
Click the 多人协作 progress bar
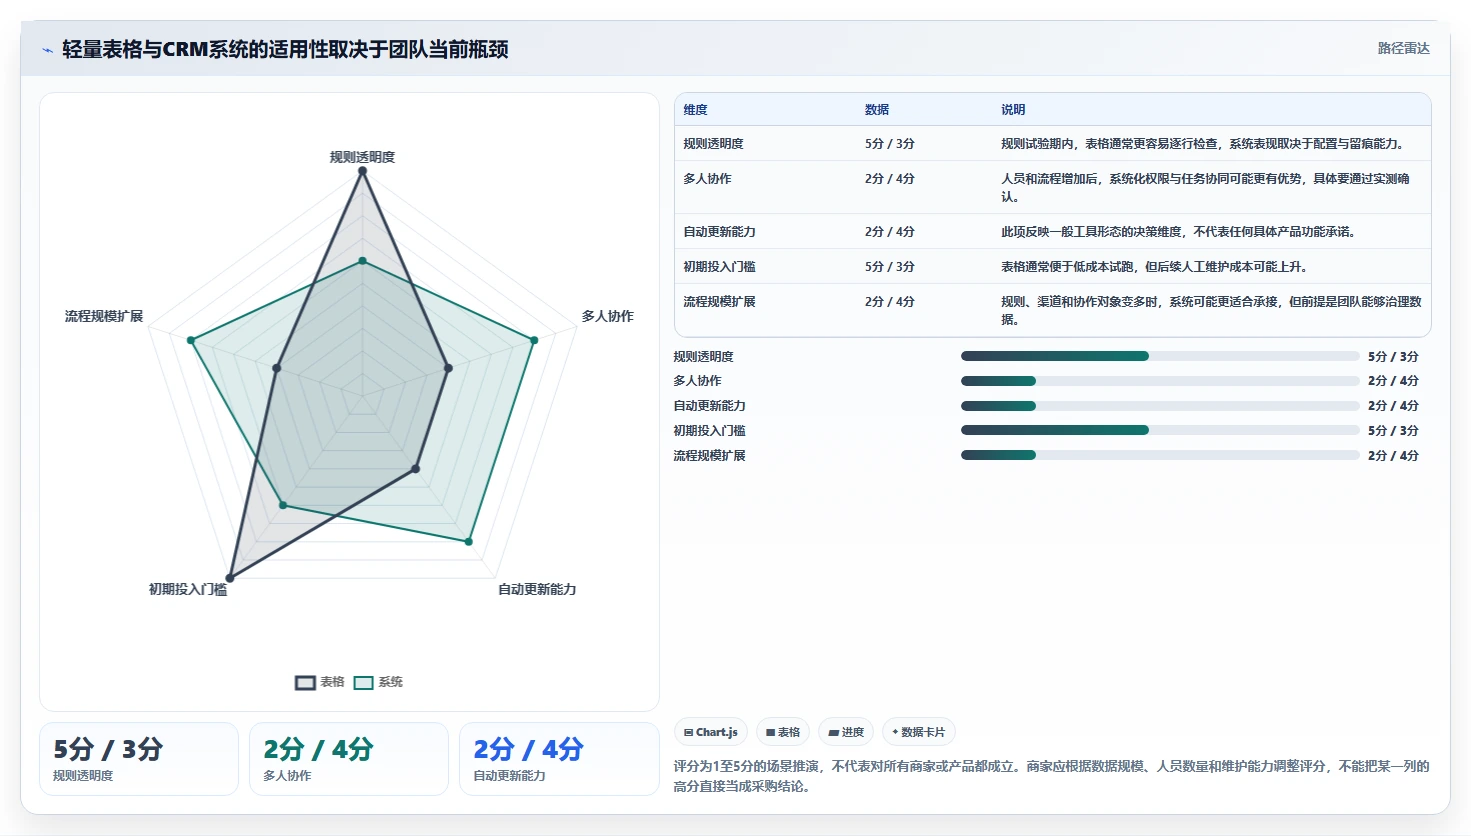pos(1160,381)
